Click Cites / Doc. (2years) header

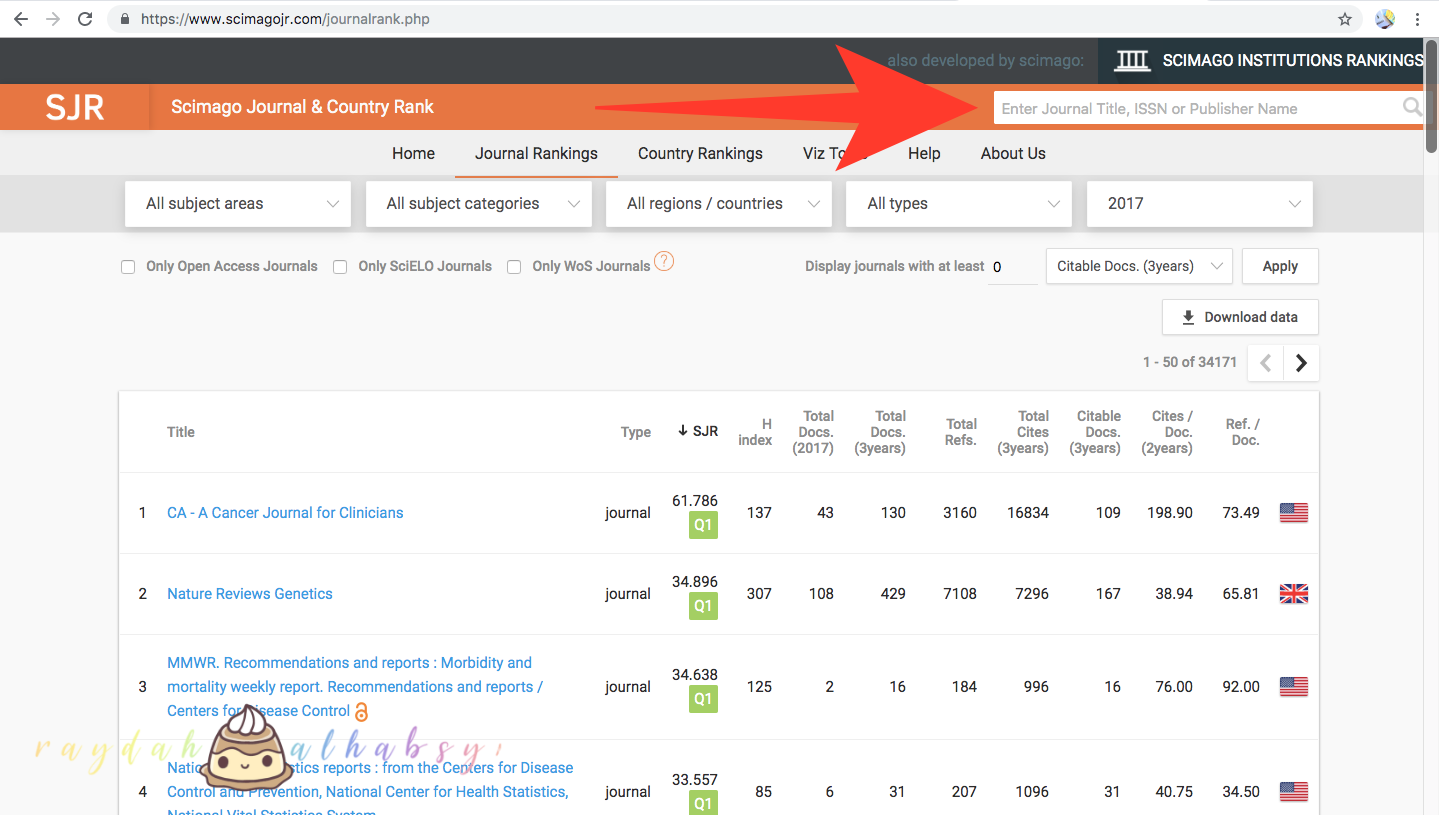(1167, 432)
